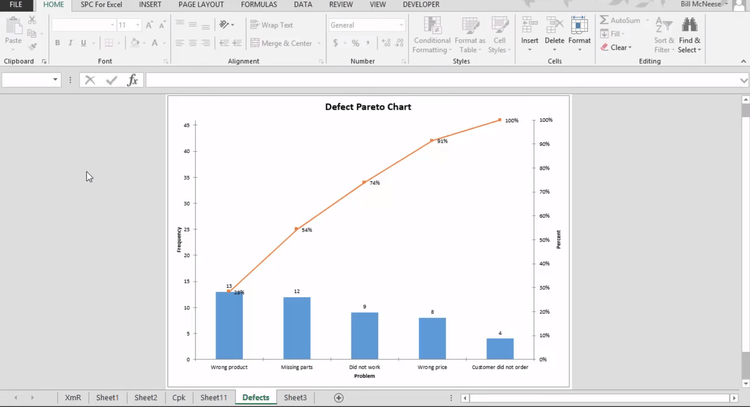Open Cell Styles gallery
Image resolution: width=750 pixels, height=407 pixels.
pyautogui.click(x=499, y=35)
